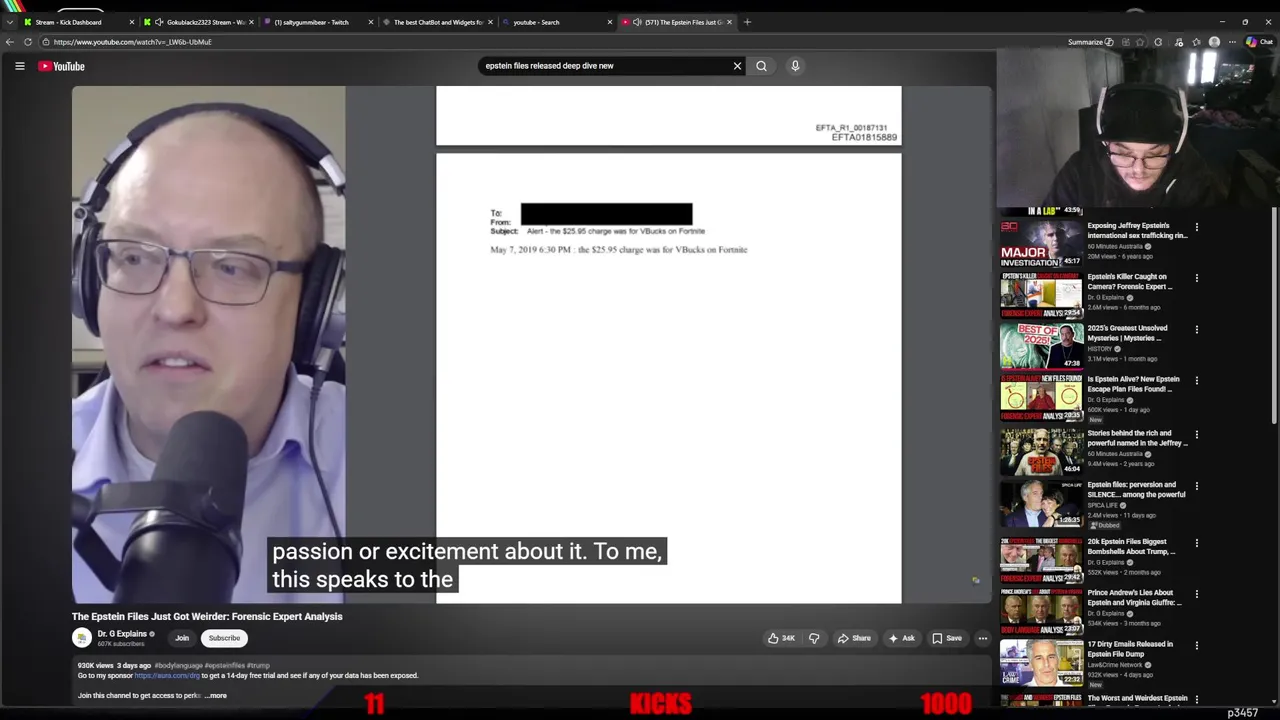Open Law&Crime Network channel link
Image resolution: width=1280 pixels, height=720 pixels.
(x=1116, y=665)
